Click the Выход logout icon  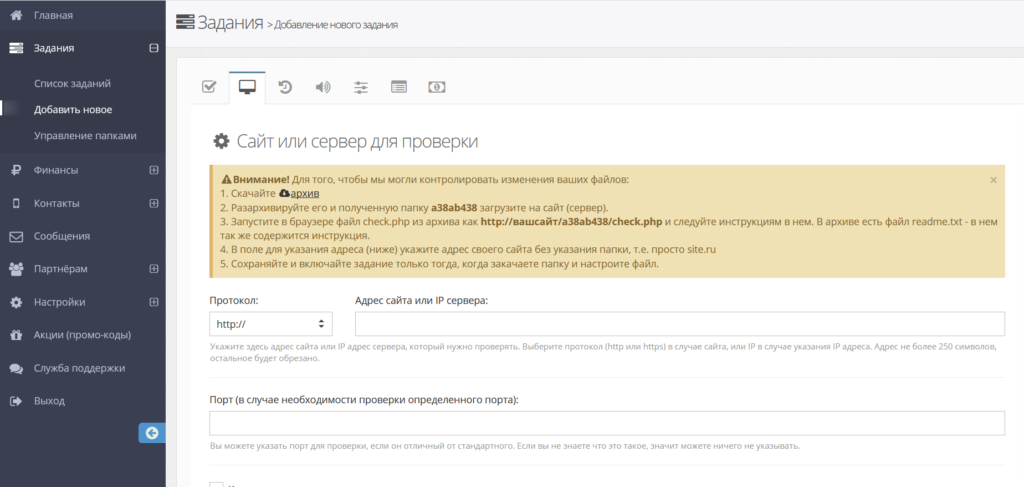tap(16, 401)
